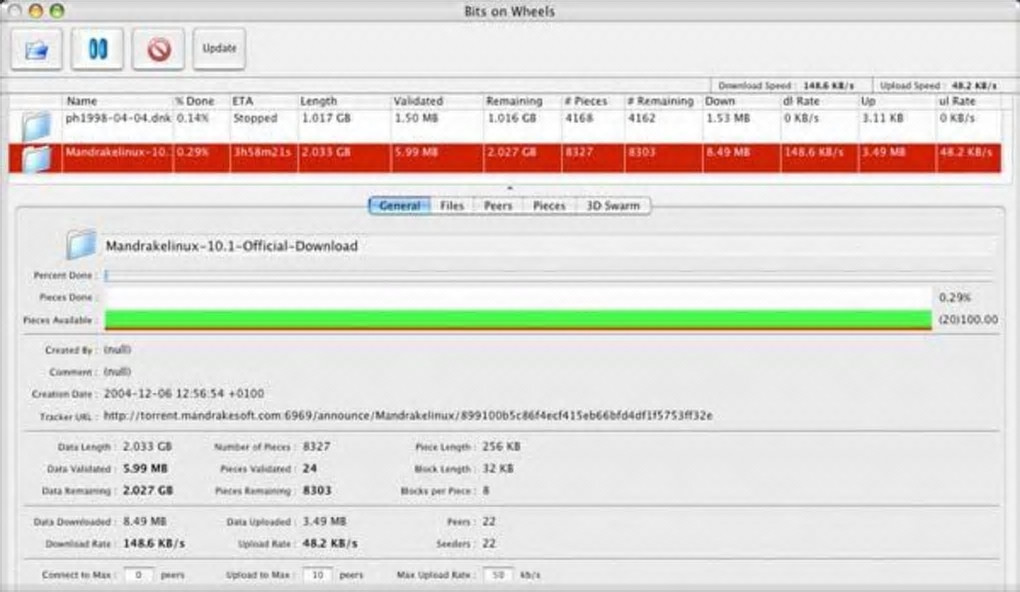Image resolution: width=1020 pixels, height=592 pixels.
Task: Click the tracker URL text
Action: (408, 416)
